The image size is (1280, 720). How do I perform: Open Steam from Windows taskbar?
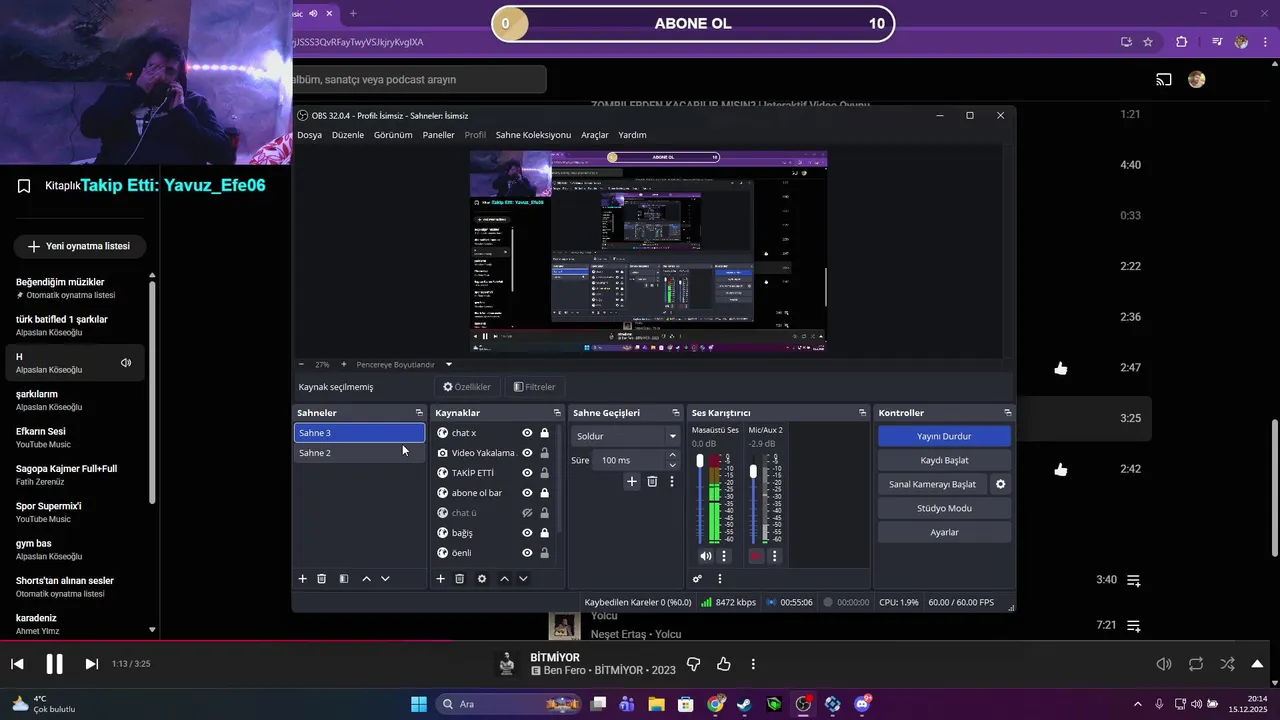pos(744,704)
